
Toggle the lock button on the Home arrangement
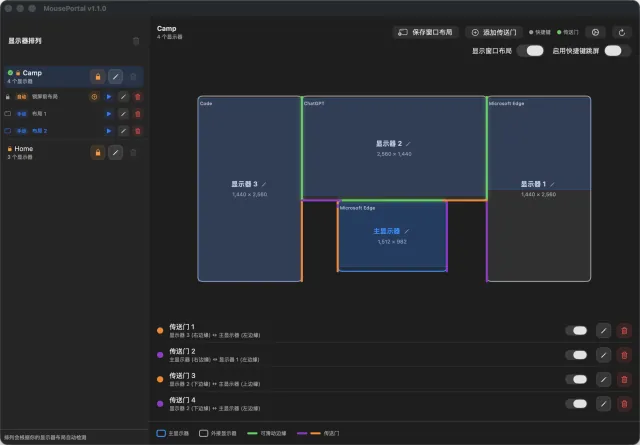98,153
